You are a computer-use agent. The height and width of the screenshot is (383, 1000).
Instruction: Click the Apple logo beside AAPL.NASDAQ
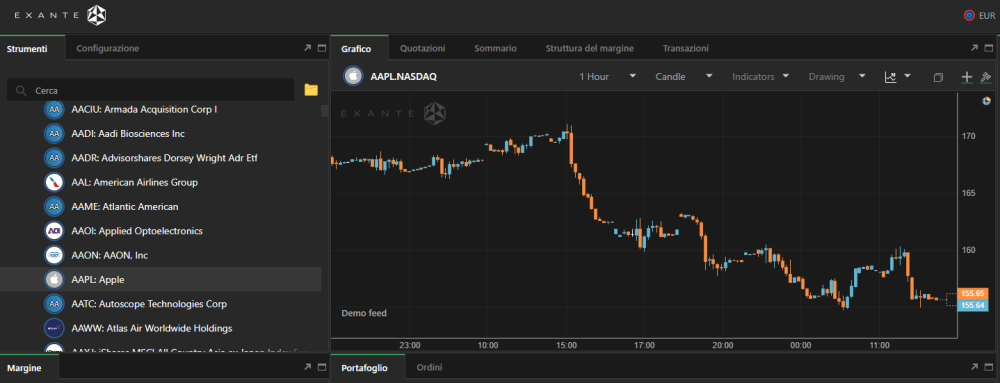(353, 76)
